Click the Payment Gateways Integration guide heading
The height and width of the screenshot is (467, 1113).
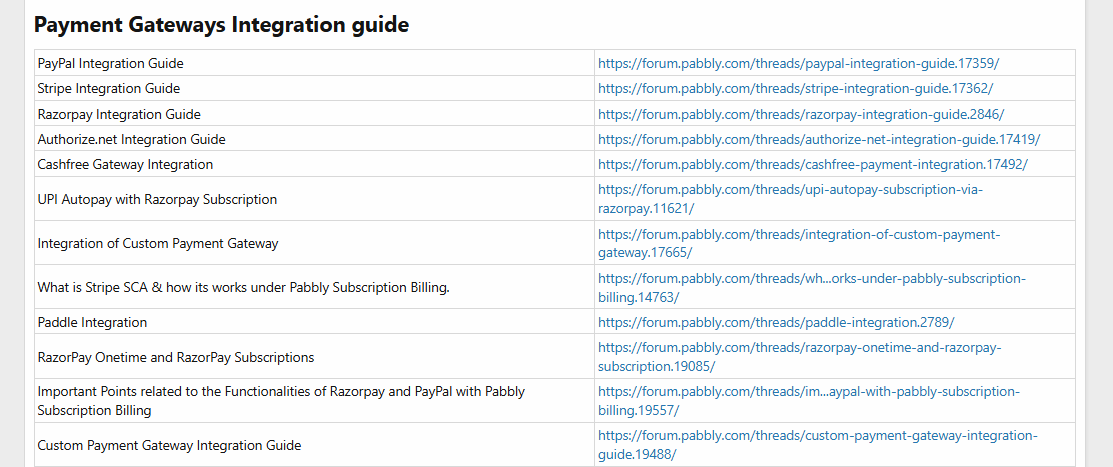221,25
